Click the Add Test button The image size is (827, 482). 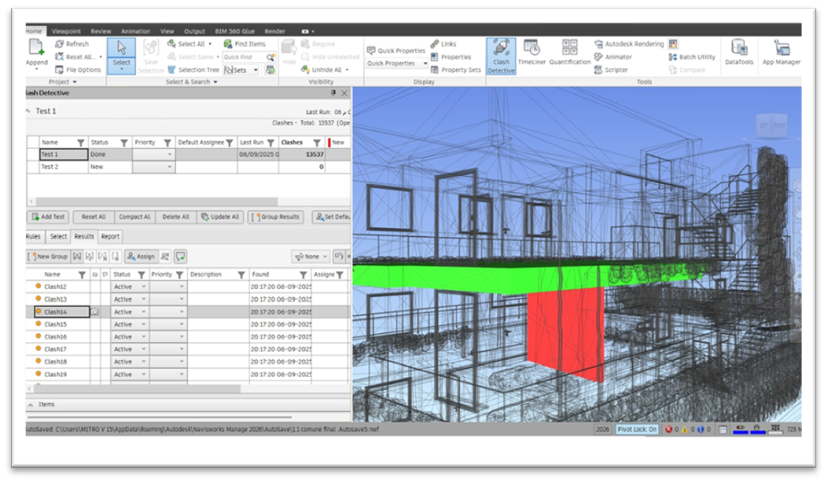48,217
